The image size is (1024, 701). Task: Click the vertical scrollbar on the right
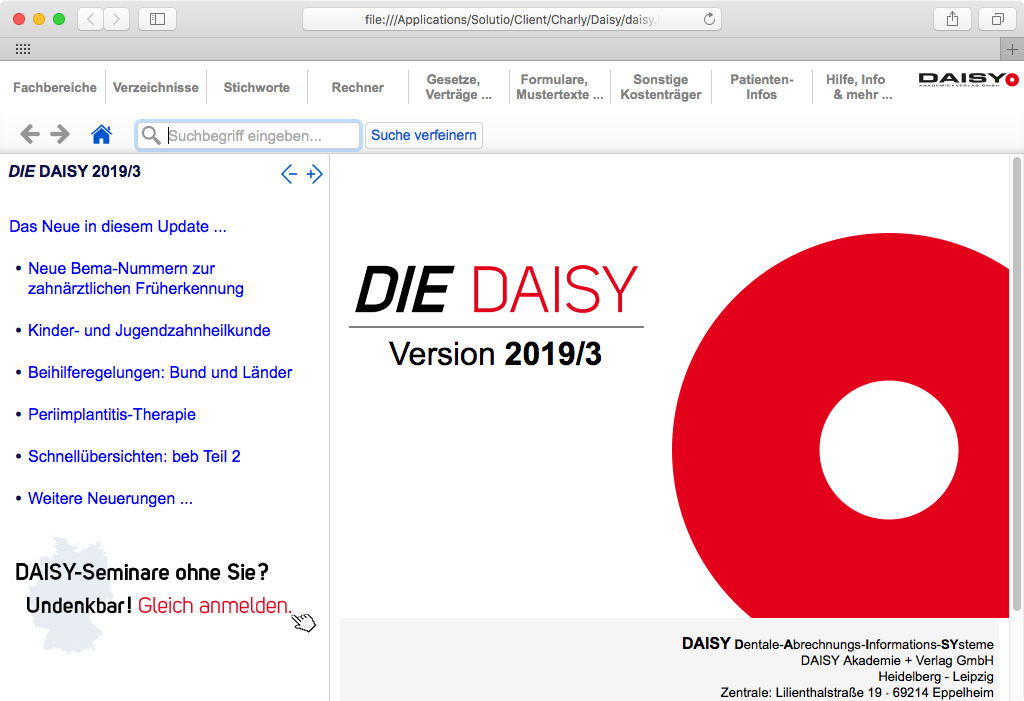1016,384
